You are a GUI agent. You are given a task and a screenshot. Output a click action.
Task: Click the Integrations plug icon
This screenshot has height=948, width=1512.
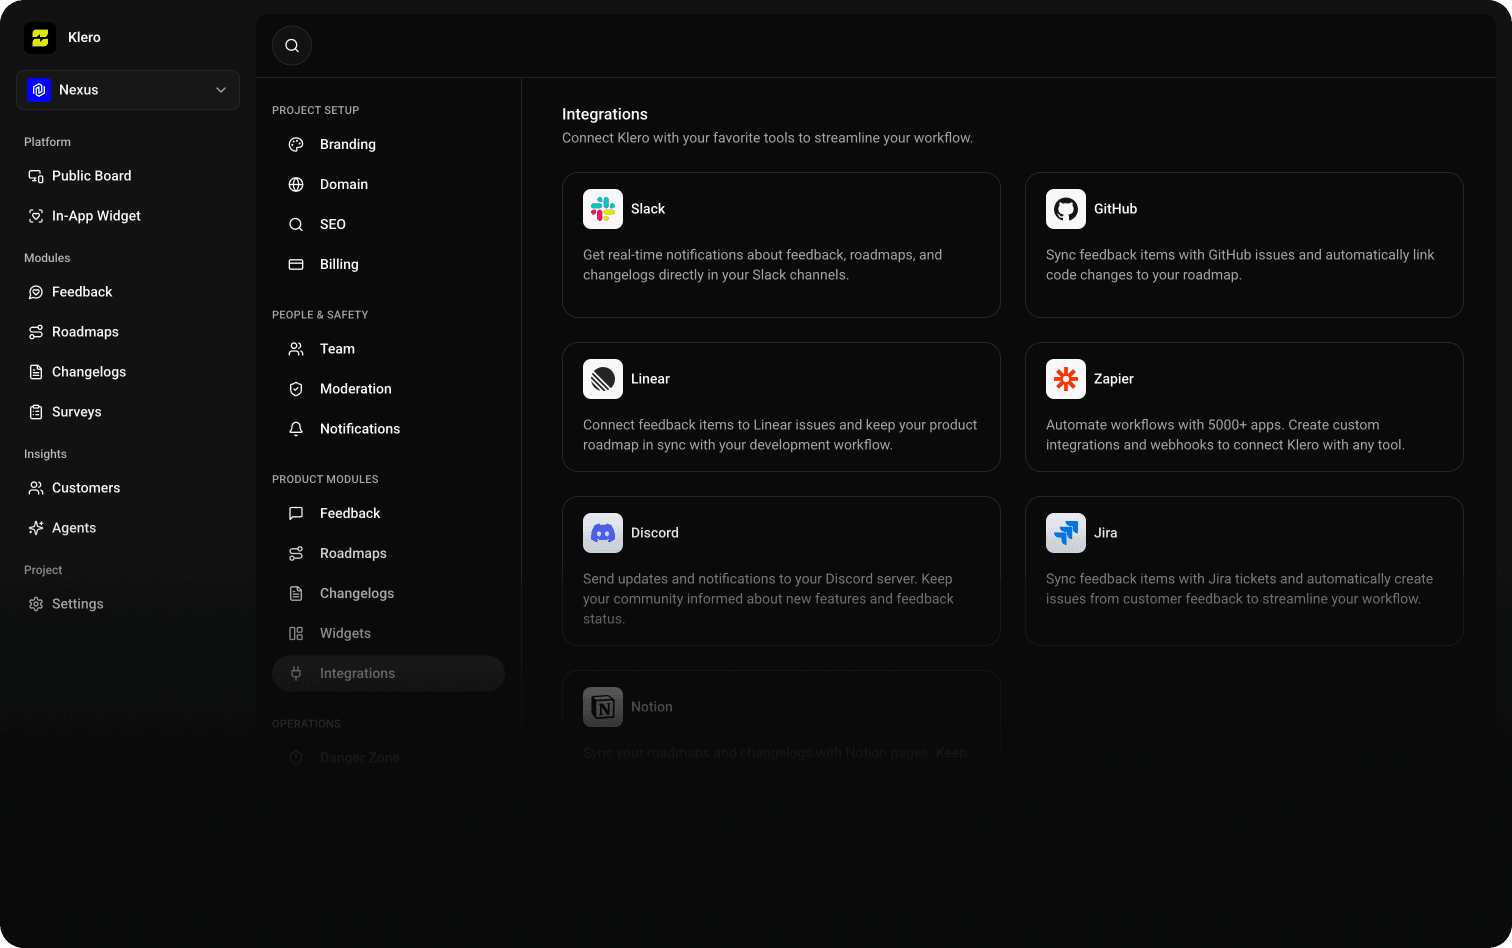[296, 673]
